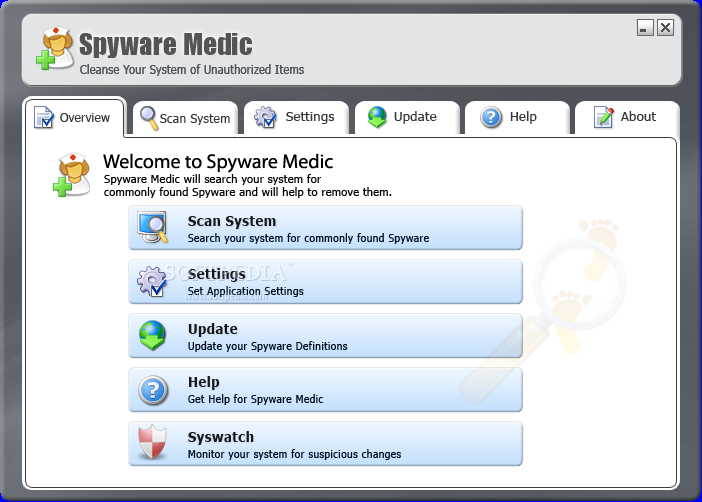Open the About tab

click(627, 117)
